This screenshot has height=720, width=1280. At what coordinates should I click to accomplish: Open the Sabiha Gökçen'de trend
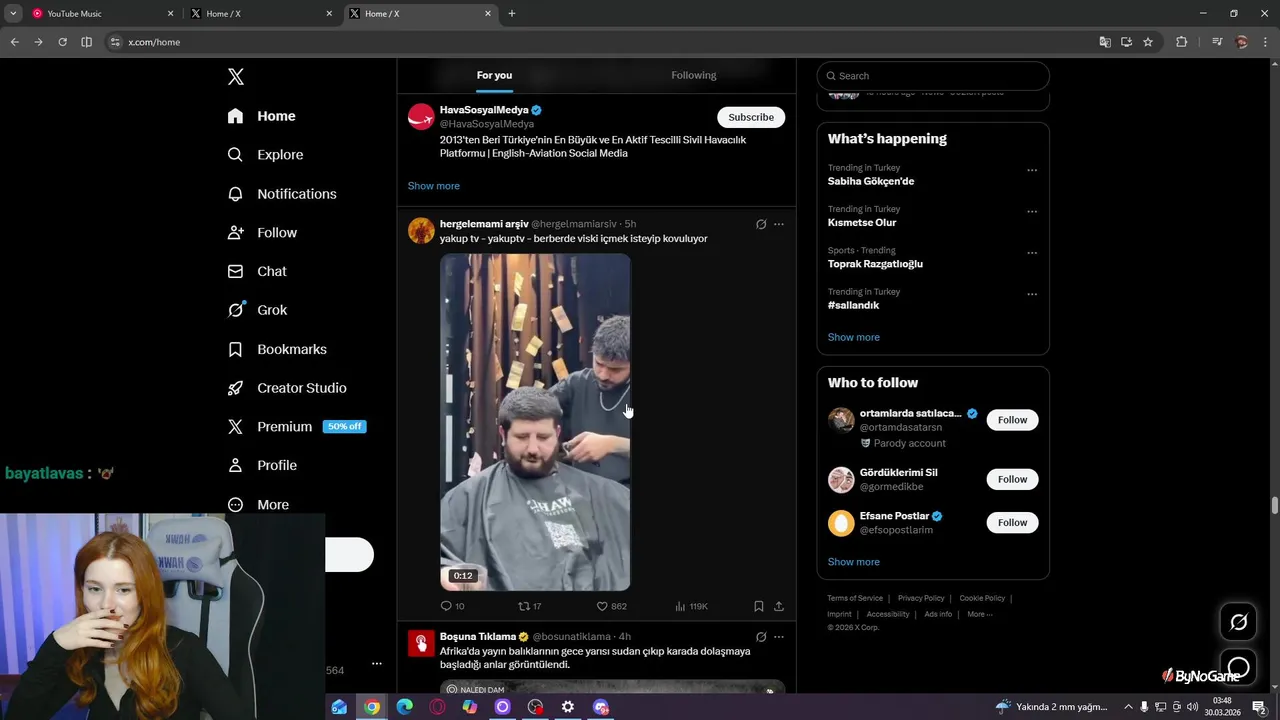[x=871, y=182]
